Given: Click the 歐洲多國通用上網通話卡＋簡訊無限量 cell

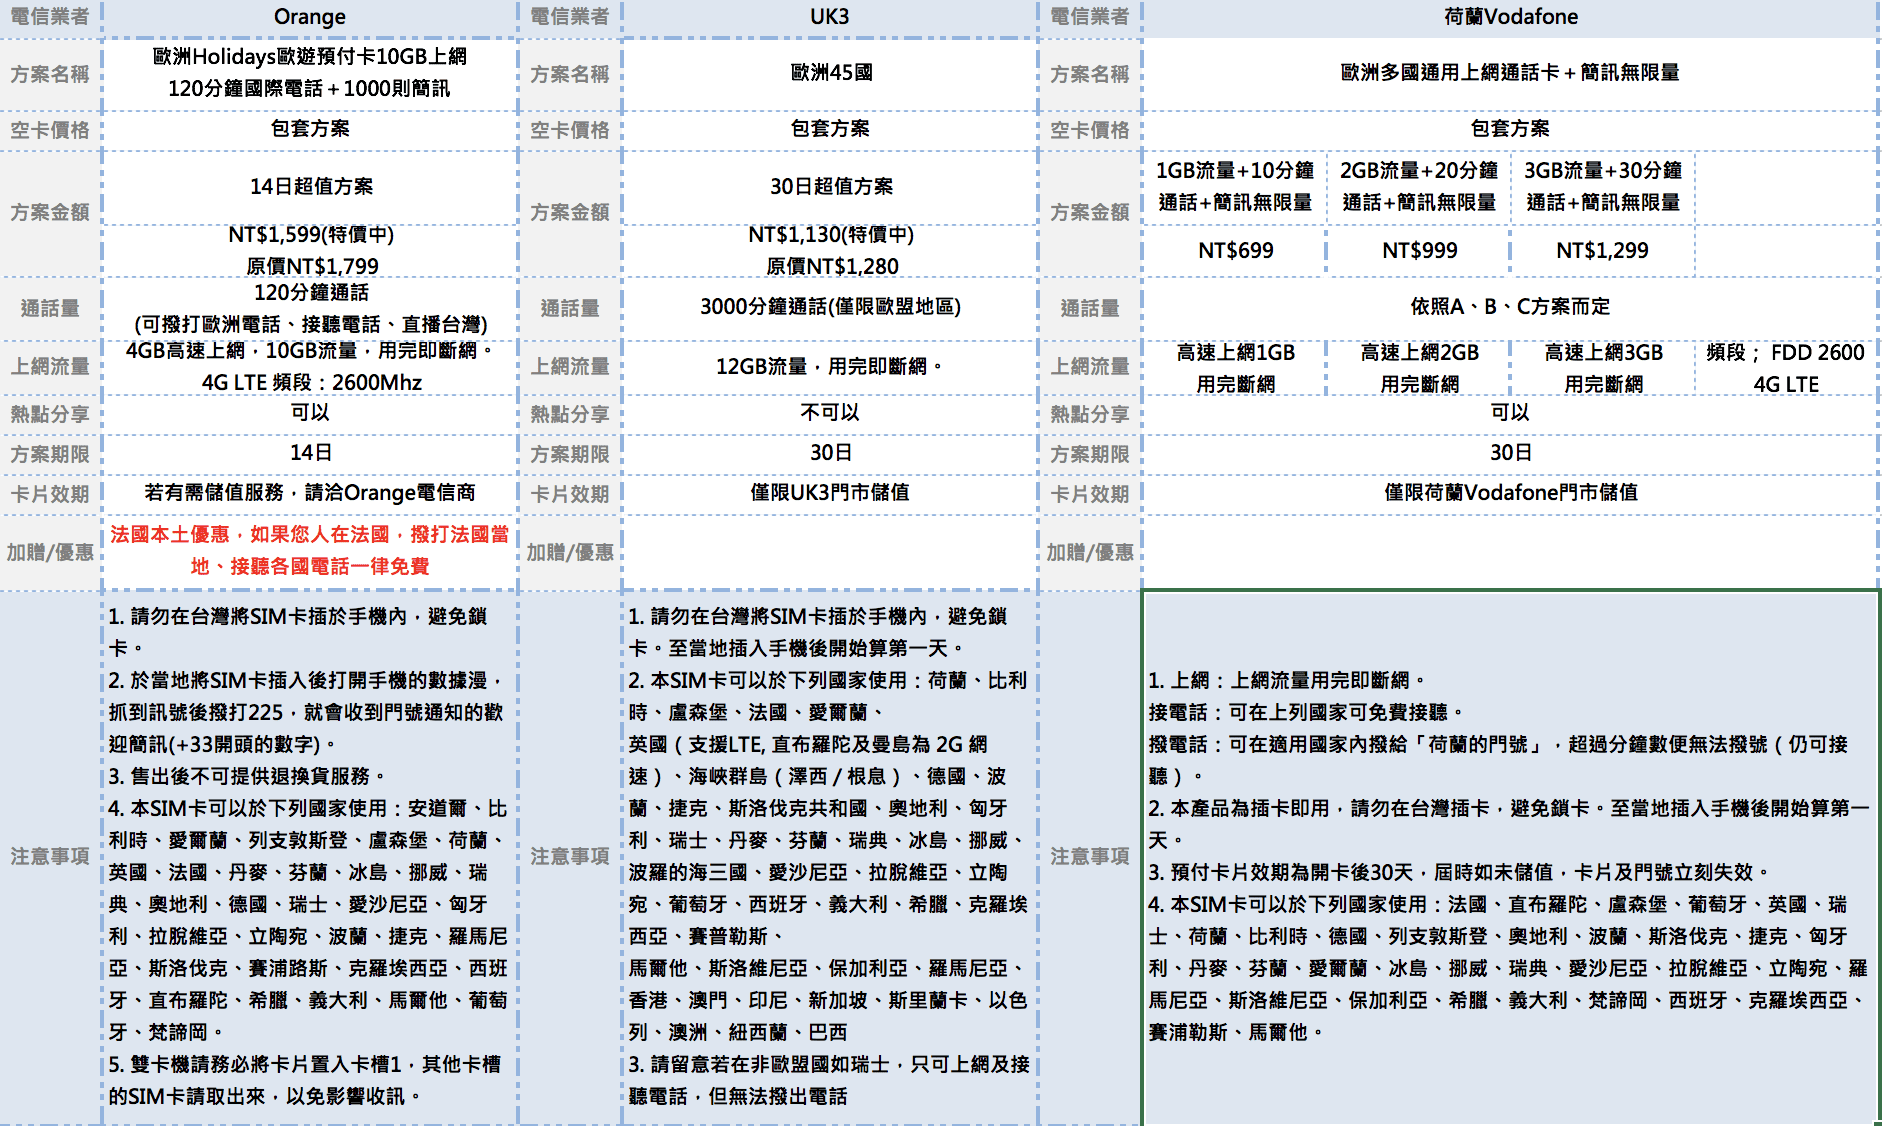Looking at the screenshot, I should [1510, 73].
